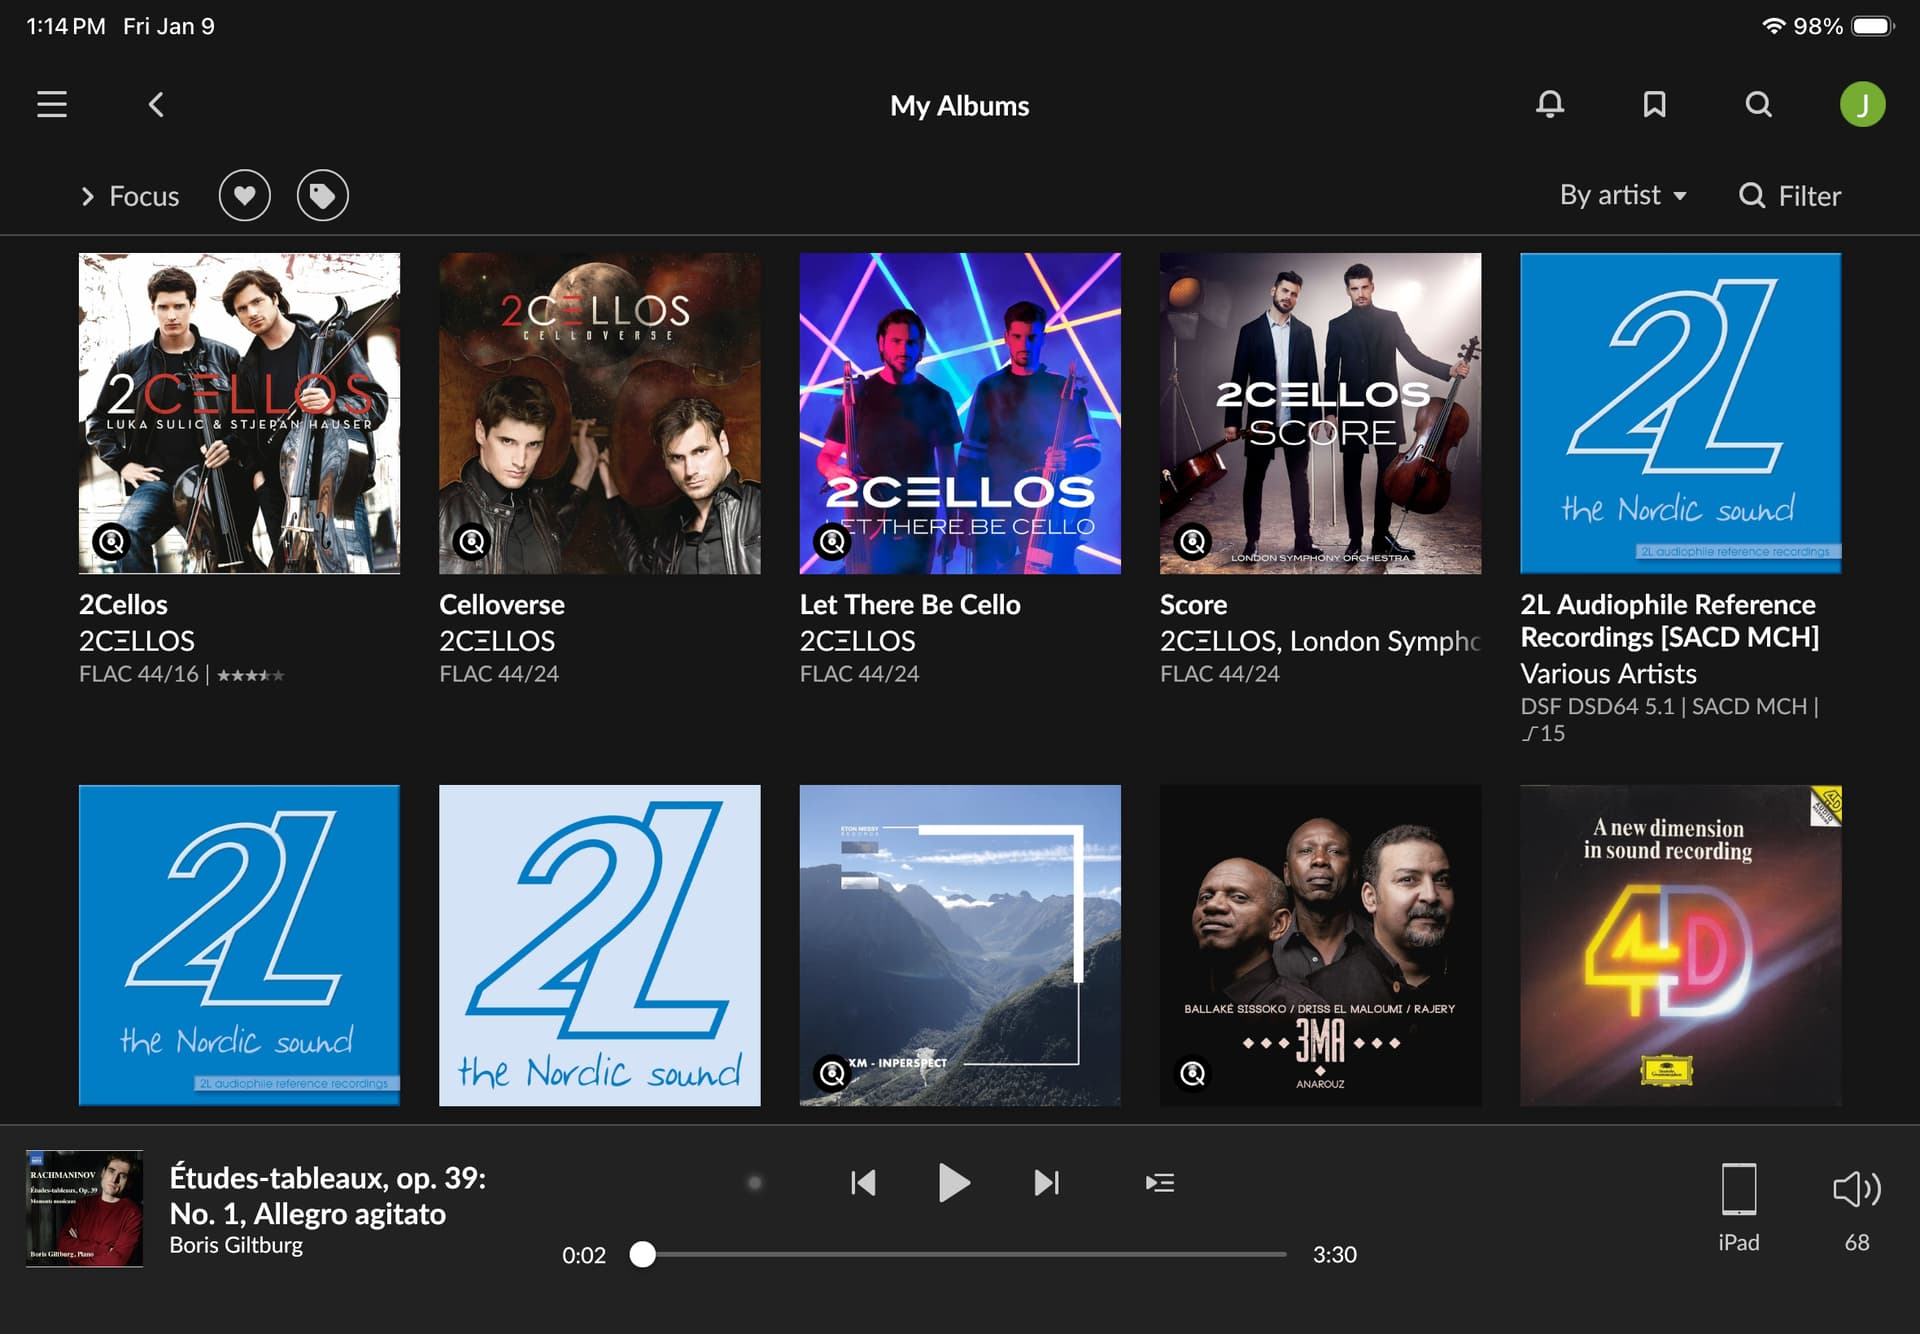Screen dimensions: 1920x1334
Task: Expand the Focus panel
Action: pos(130,196)
